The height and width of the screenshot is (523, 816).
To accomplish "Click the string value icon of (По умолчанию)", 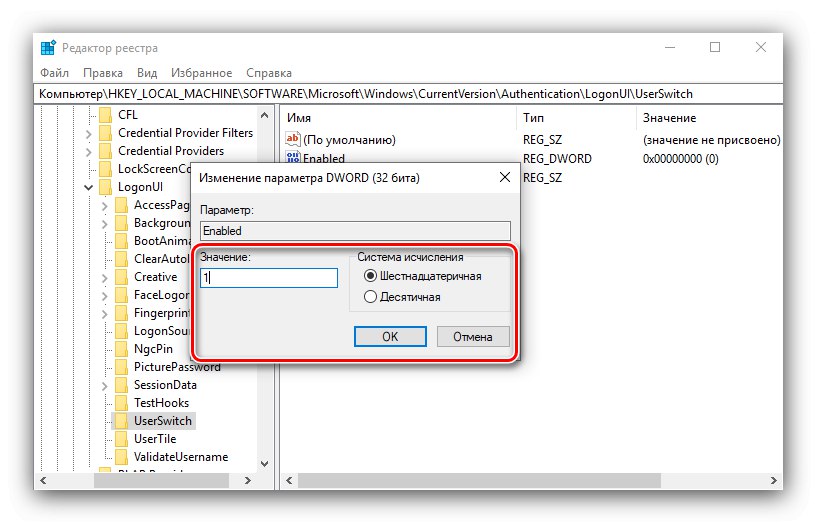I will coord(292,139).
